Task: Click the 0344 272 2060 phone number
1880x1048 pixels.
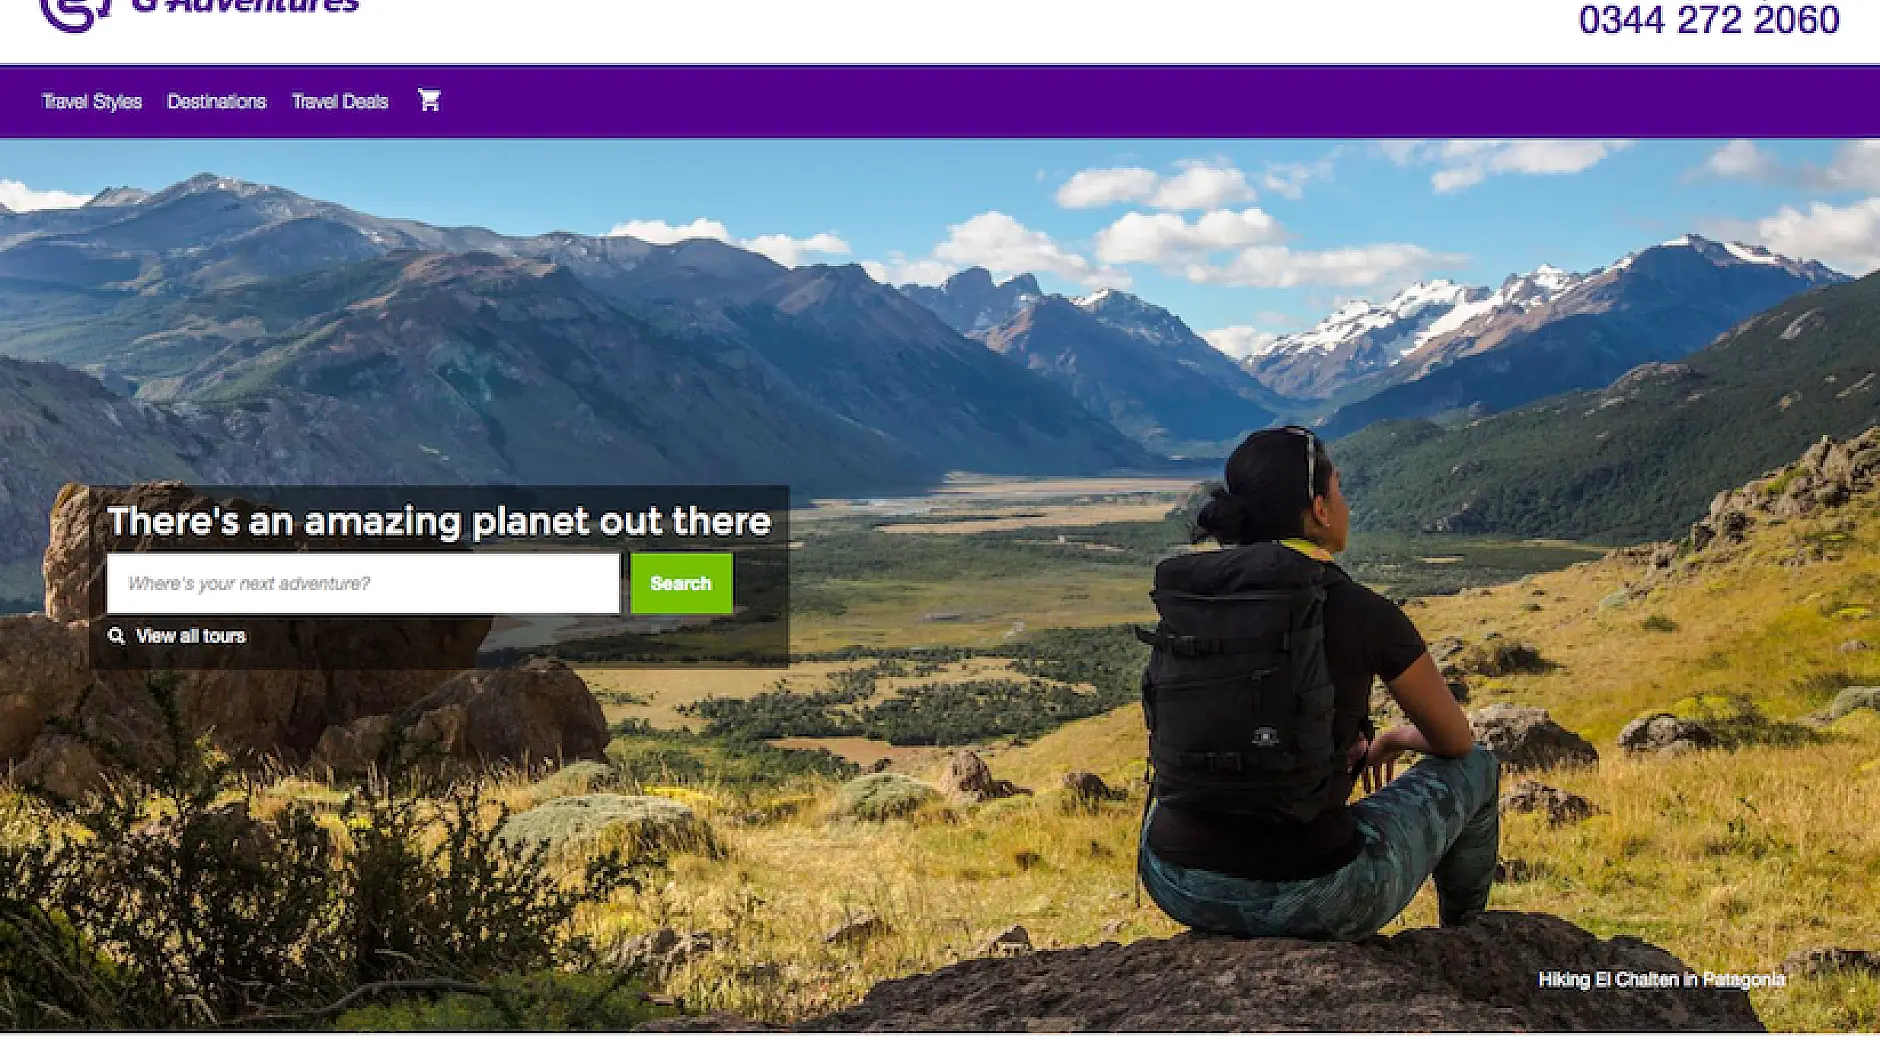Action: [x=1709, y=20]
